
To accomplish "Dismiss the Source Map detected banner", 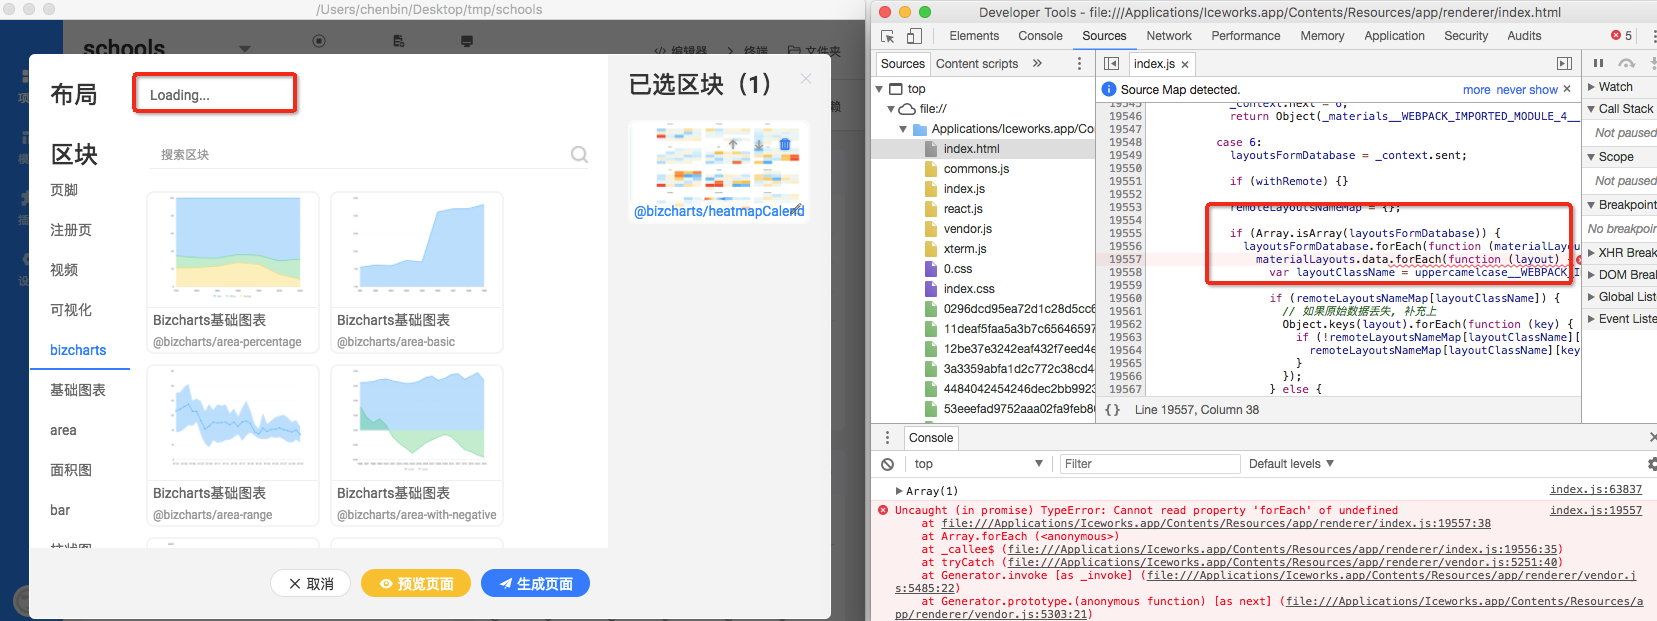I will click(x=1567, y=89).
